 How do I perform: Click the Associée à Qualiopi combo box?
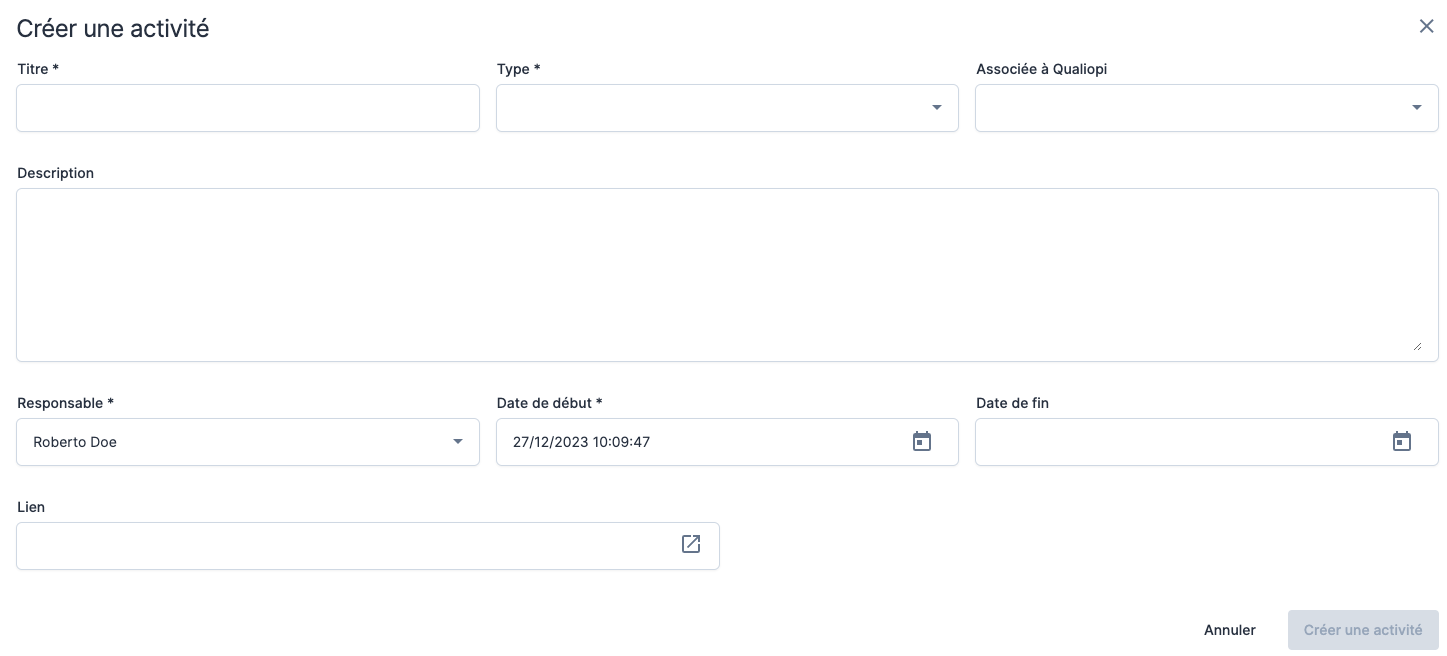click(1190, 108)
